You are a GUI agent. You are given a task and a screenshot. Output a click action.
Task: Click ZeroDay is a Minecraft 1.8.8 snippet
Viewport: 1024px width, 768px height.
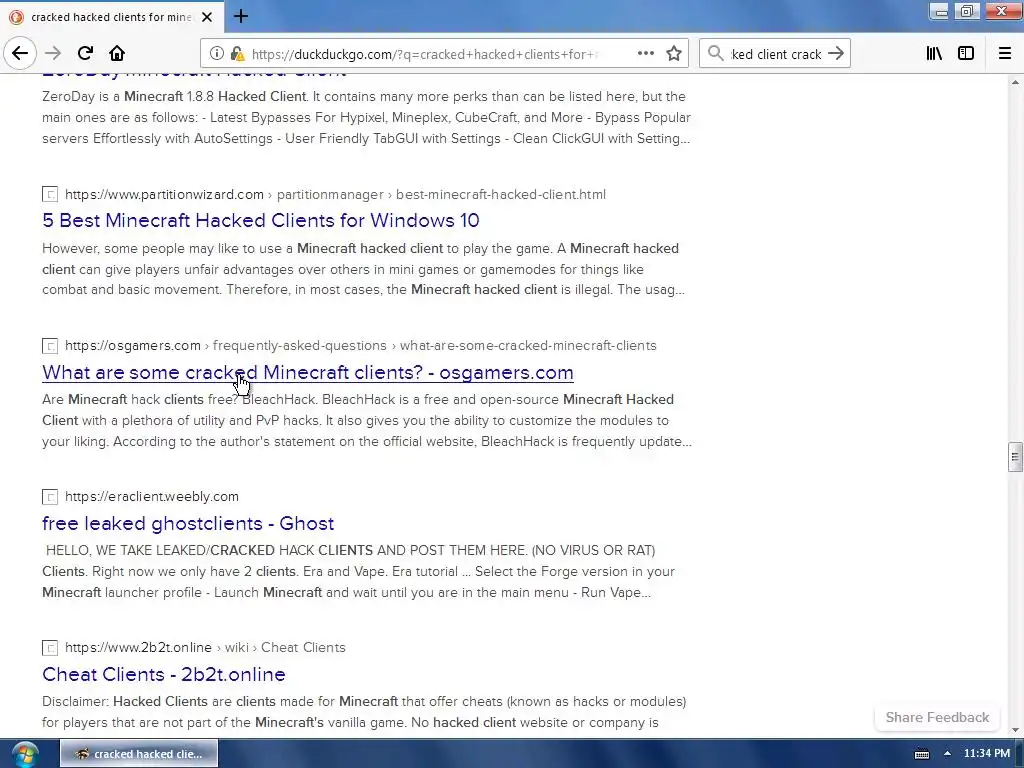point(366,118)
